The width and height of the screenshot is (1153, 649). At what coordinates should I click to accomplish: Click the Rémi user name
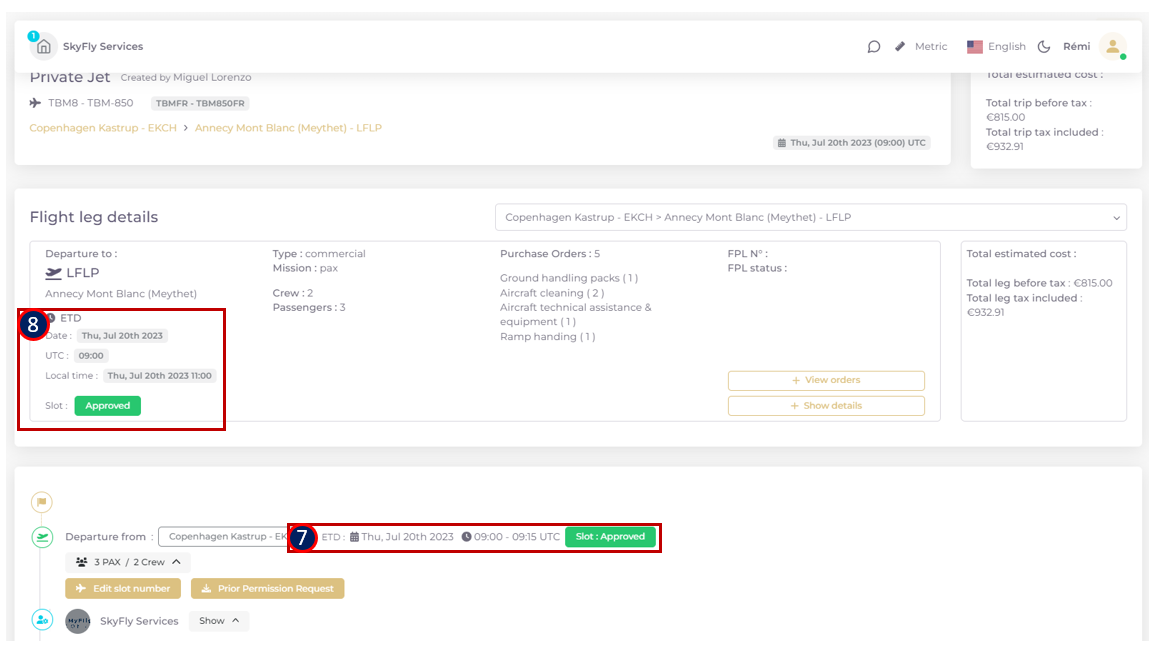coord(1077,46)
